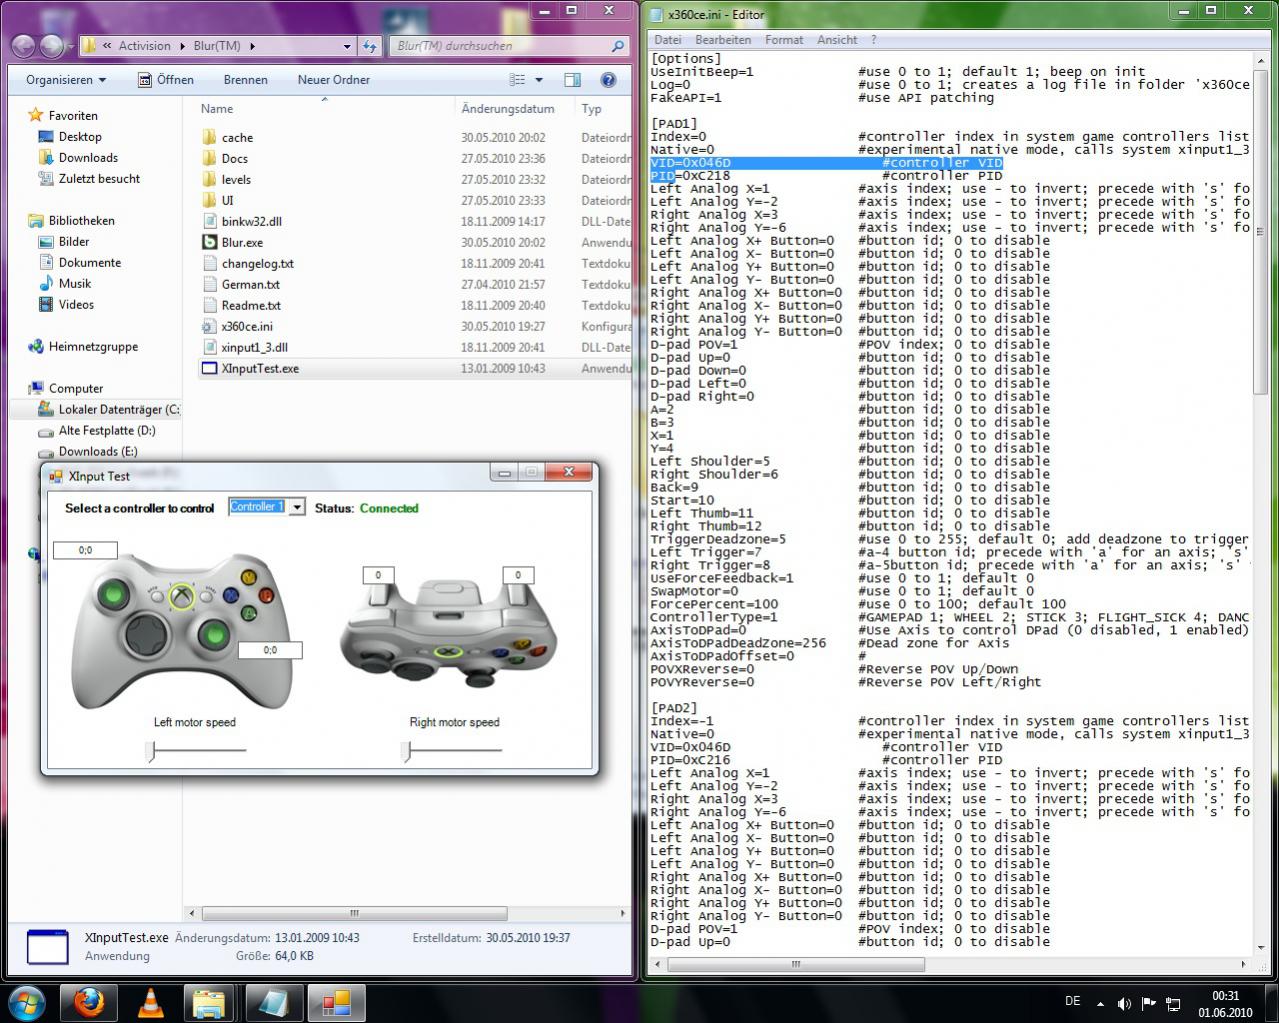The height and width of the screenshot is (1023, 1279).
Task: Click Neuer Ordner button
Action: [333, 80]
